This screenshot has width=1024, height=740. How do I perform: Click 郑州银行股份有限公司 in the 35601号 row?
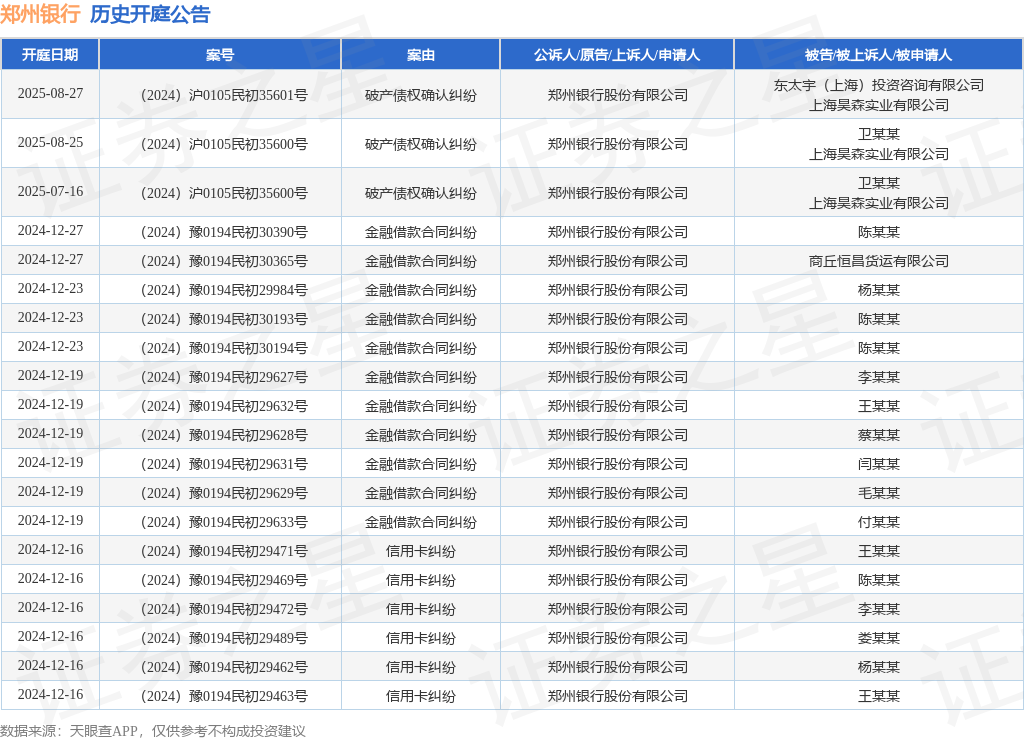(x=617, y=95)
